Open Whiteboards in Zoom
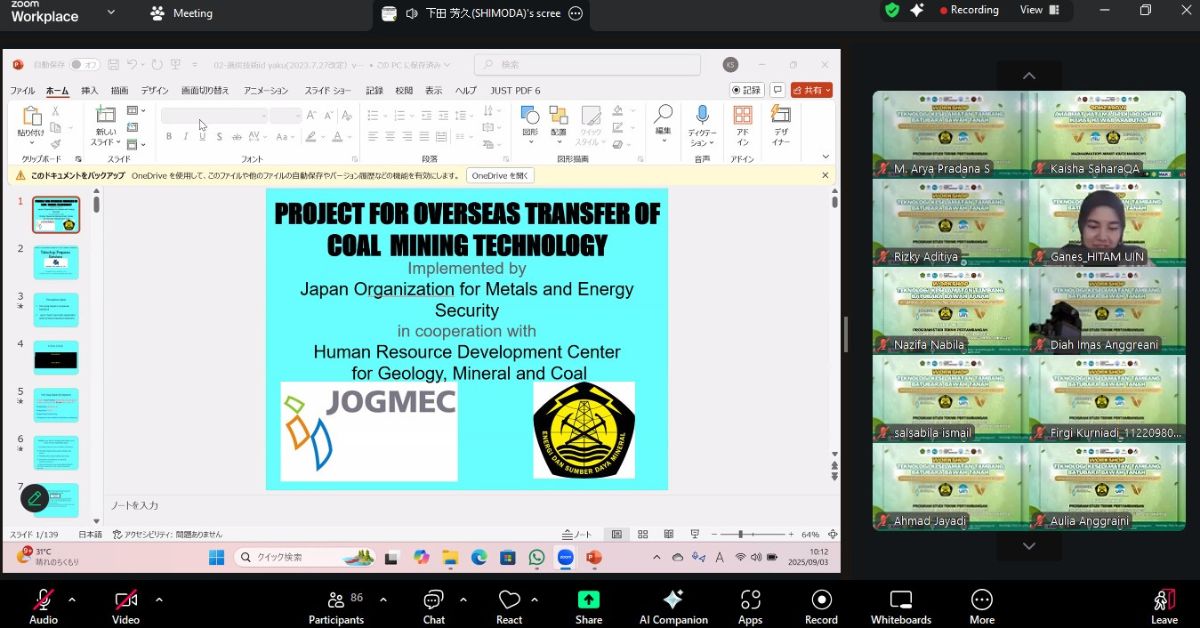This screenshot has width=1200, height=628. (x=901, y=606)
